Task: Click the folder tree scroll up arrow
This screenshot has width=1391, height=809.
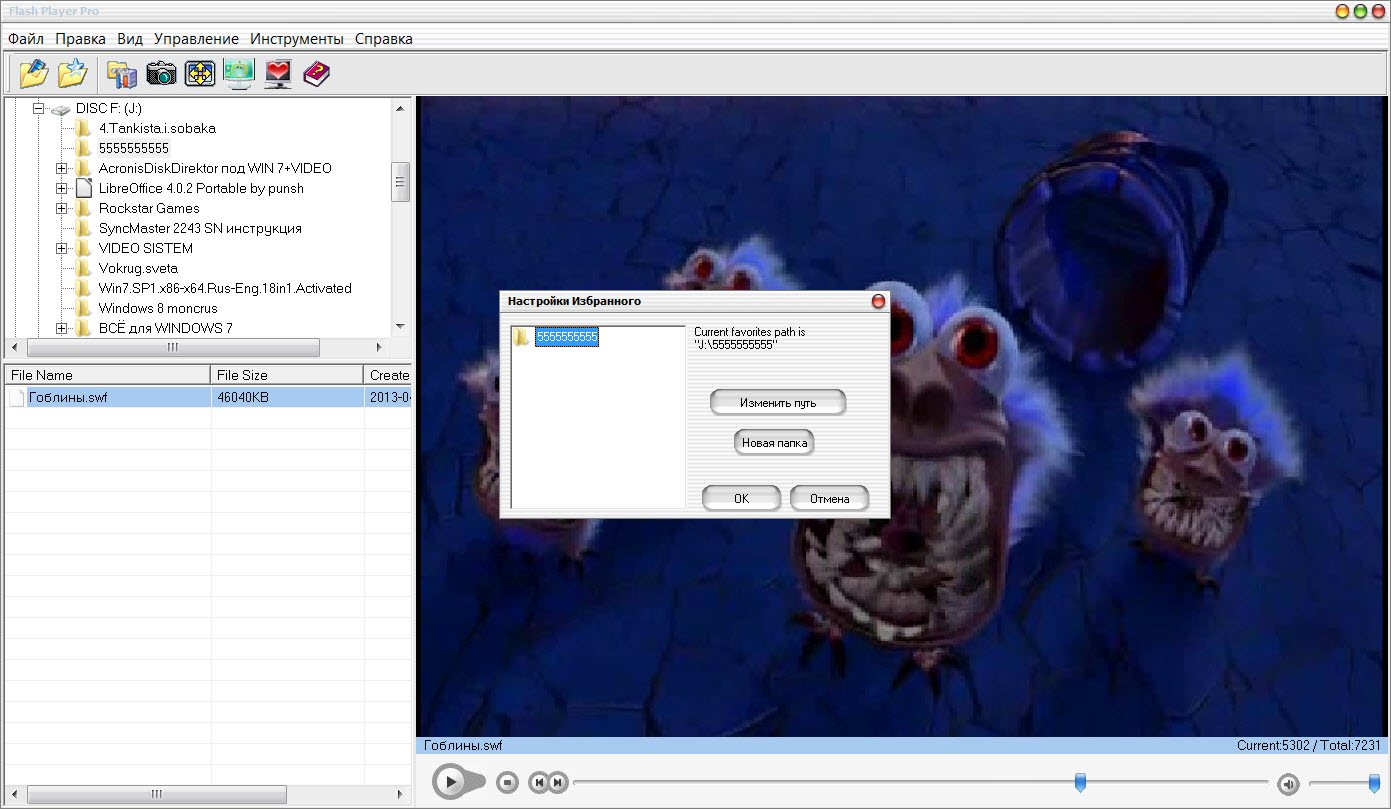Action: pyautogui.click(x=401, y=108)
